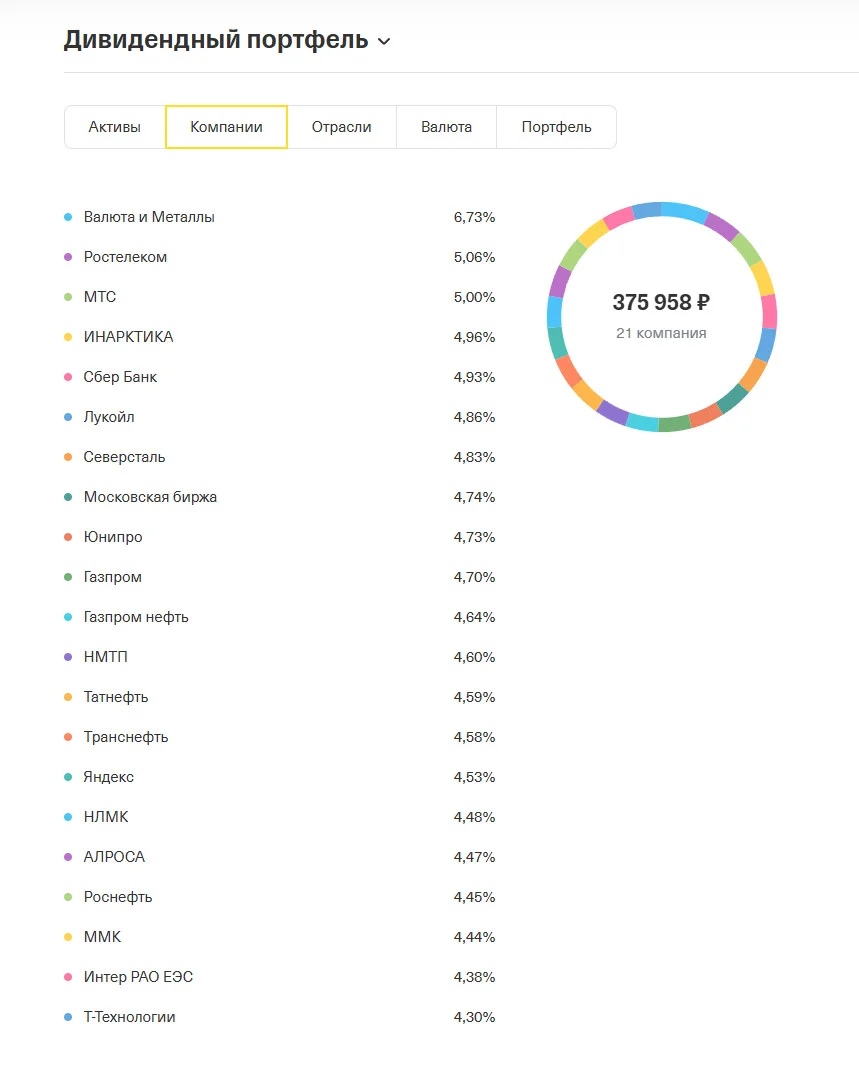Image resolution: width=859 pixels, height=1065 pixels.
Task: Click the 21 компания label in chart
Action: (x=661, y=333)
